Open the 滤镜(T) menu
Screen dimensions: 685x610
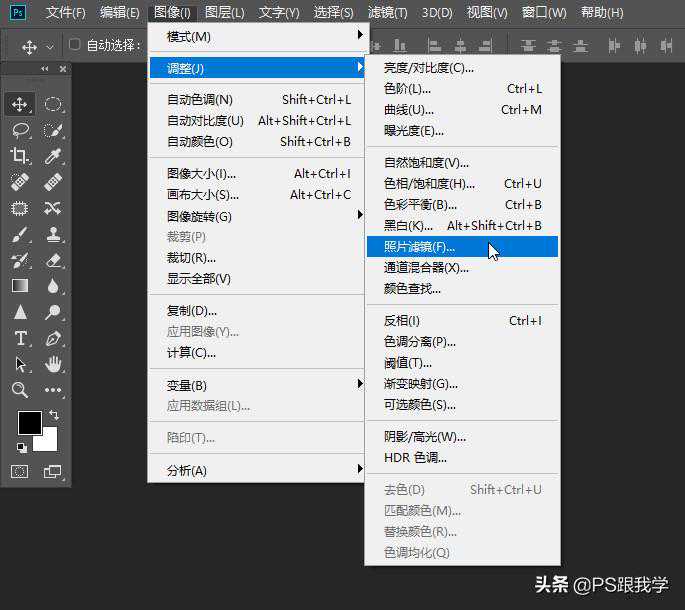[x=387, y=13]
